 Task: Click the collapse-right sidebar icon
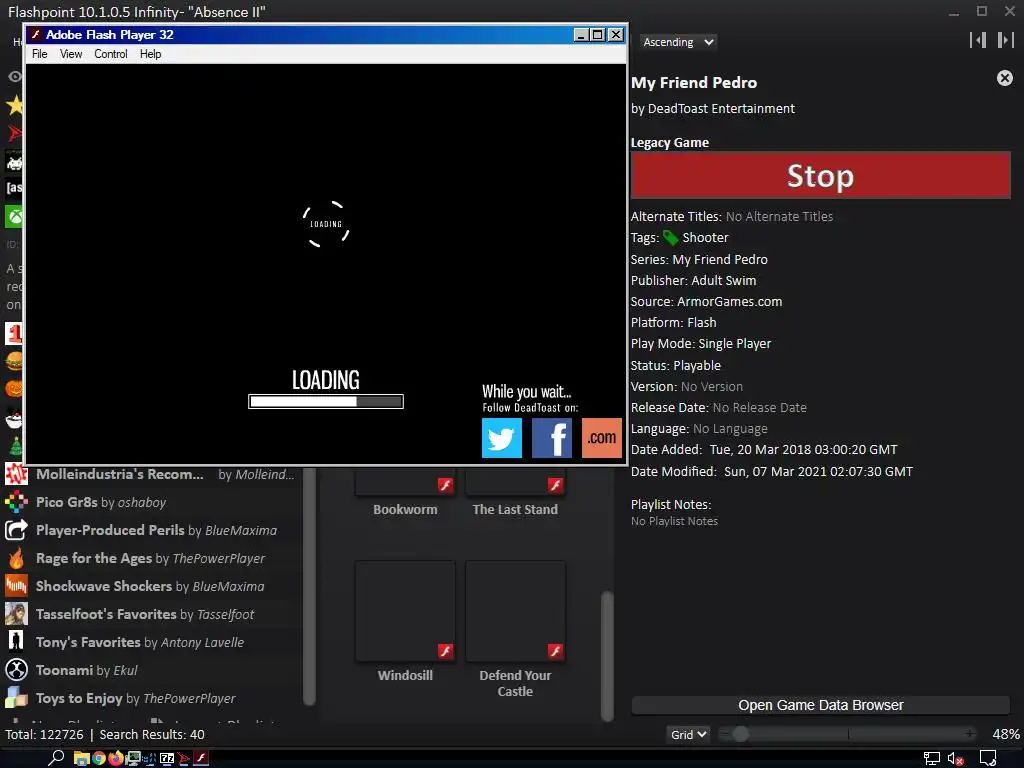(1005, 40)
